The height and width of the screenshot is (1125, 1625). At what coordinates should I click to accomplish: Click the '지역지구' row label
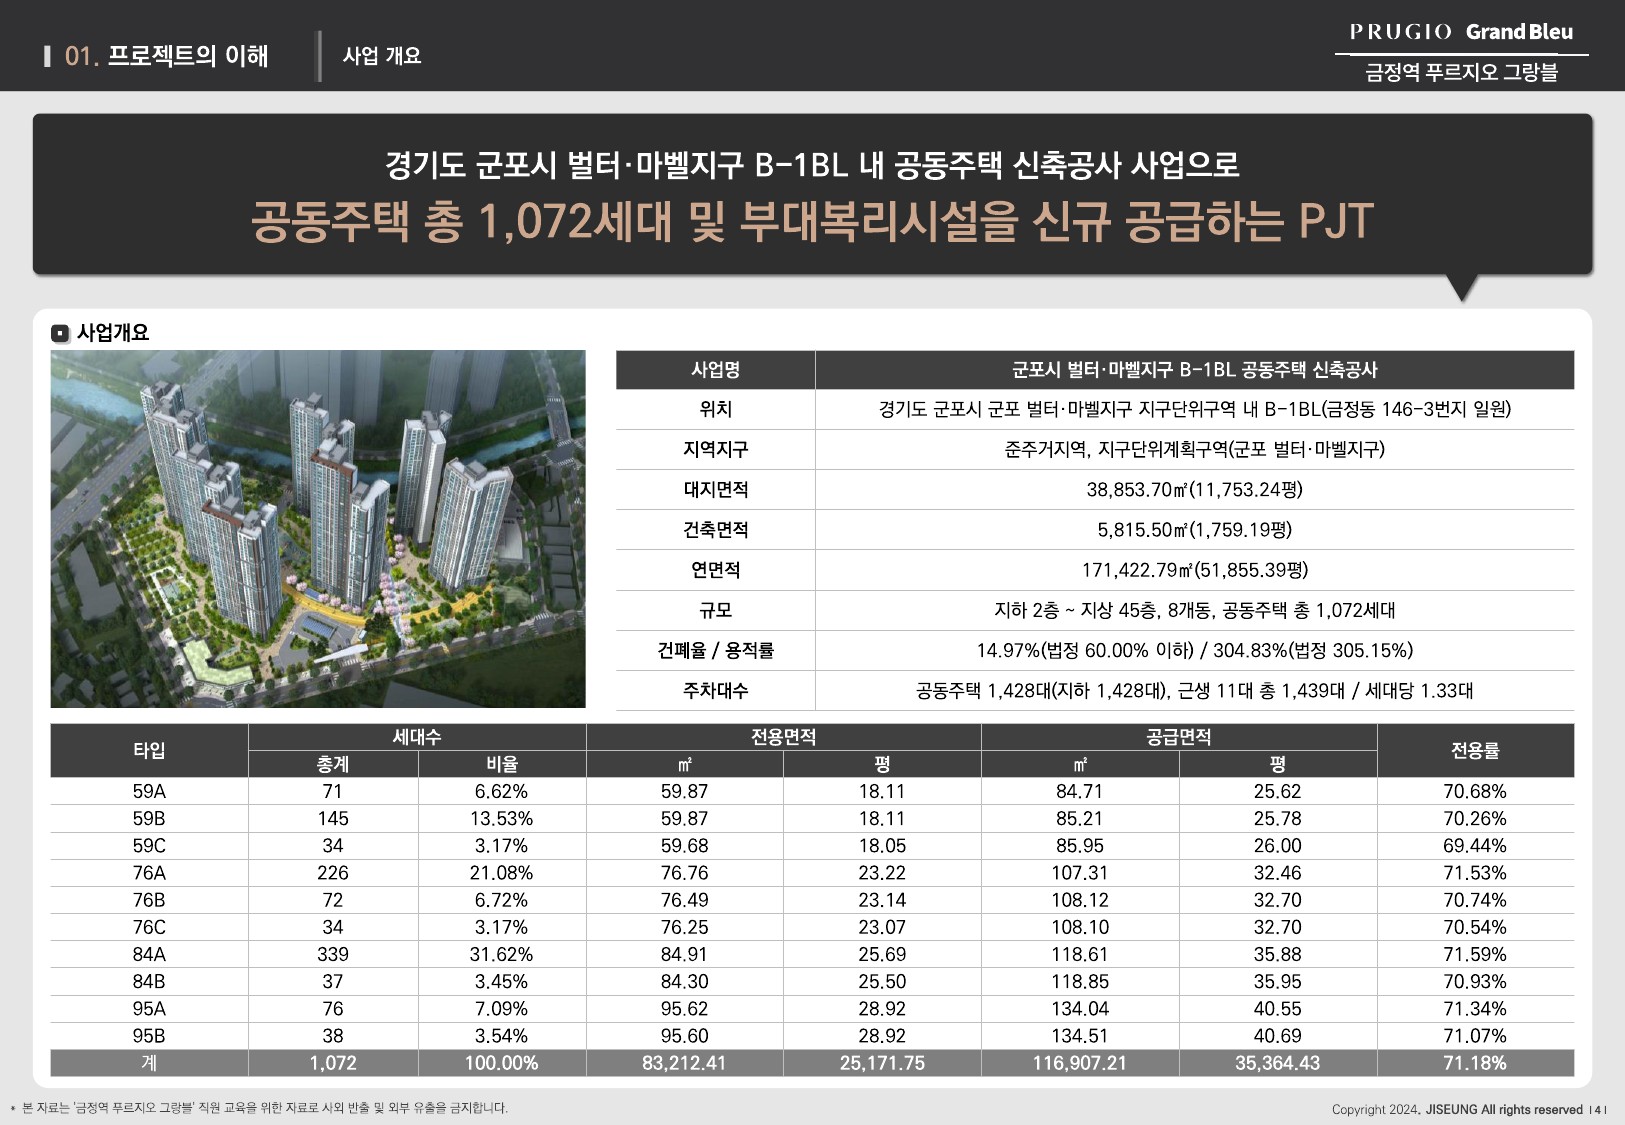pos(715,449)
